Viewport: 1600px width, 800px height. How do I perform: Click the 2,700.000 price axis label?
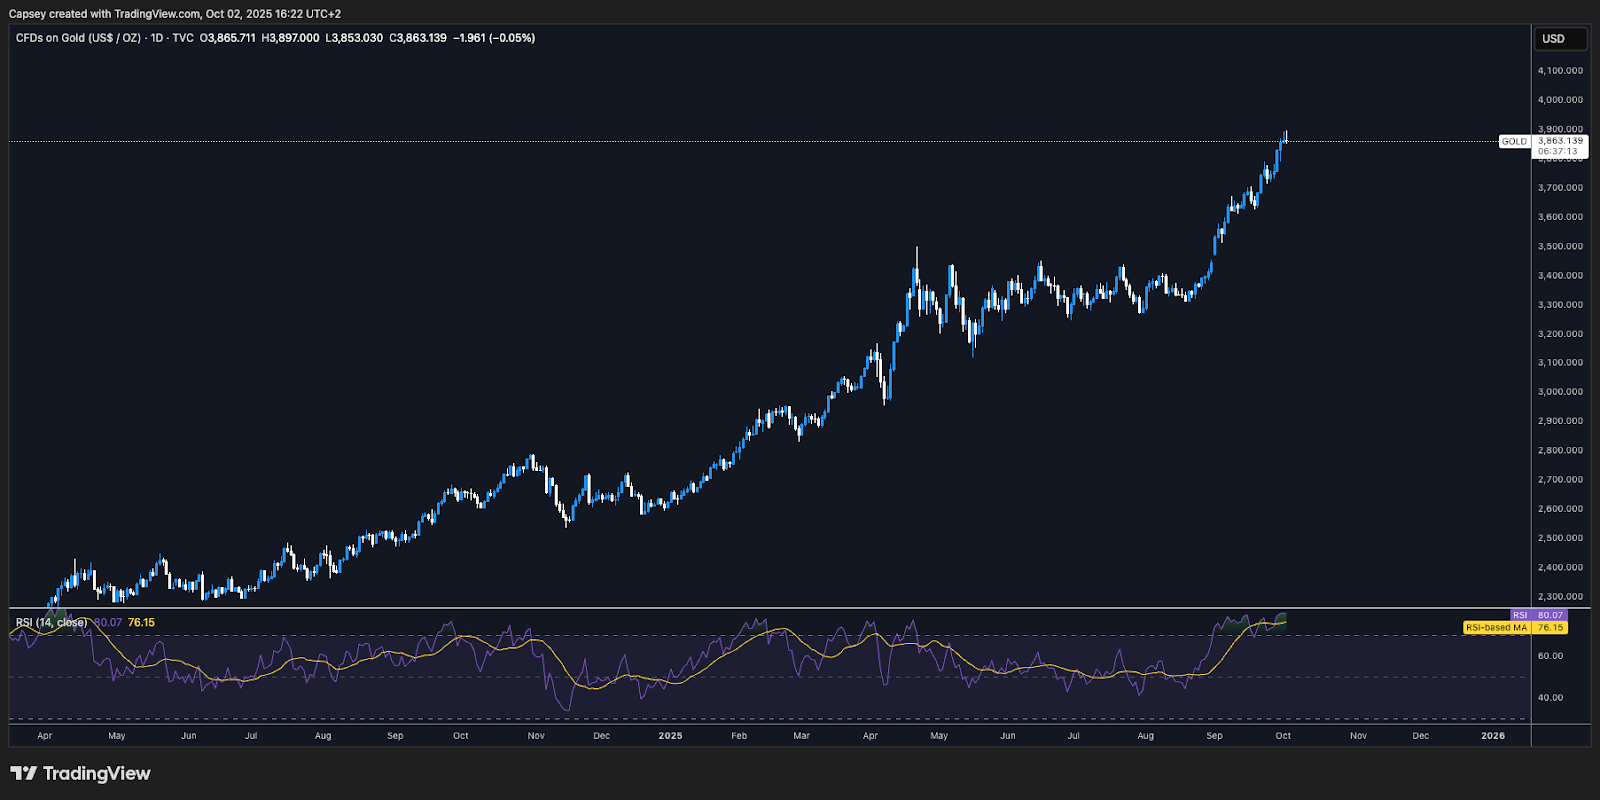coord(1560,479)
